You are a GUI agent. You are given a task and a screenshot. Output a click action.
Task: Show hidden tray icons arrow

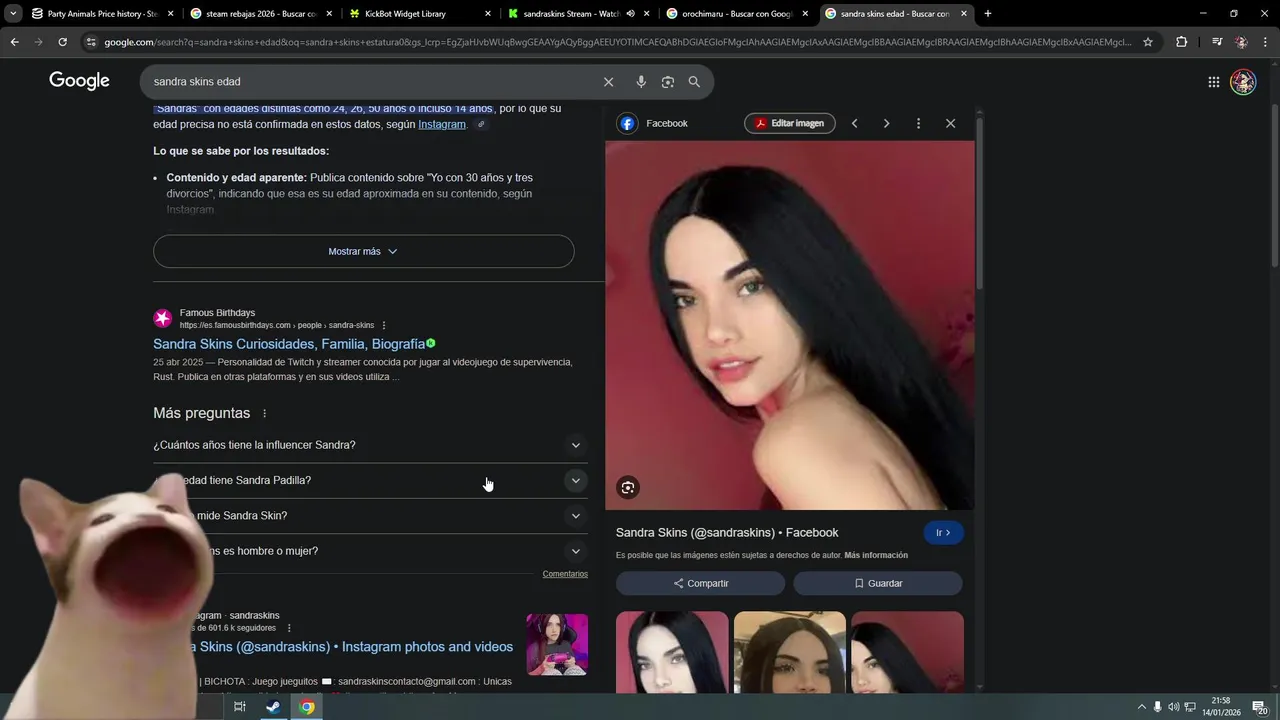tap(1141, 707)
